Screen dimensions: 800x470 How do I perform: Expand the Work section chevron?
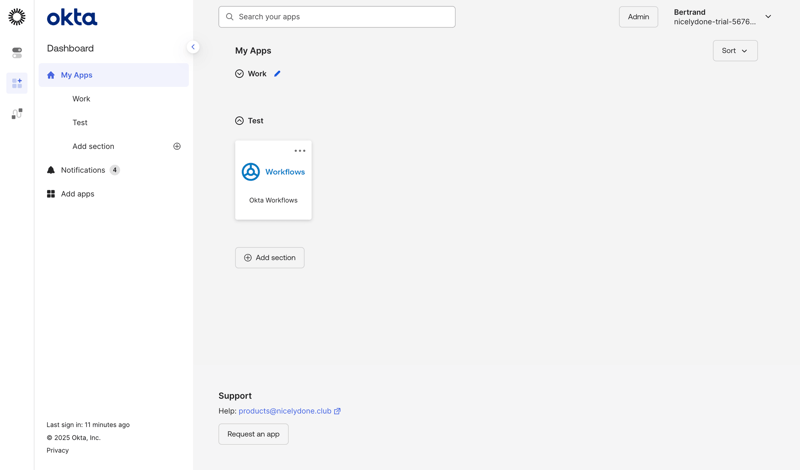click(x=239, y=74)
